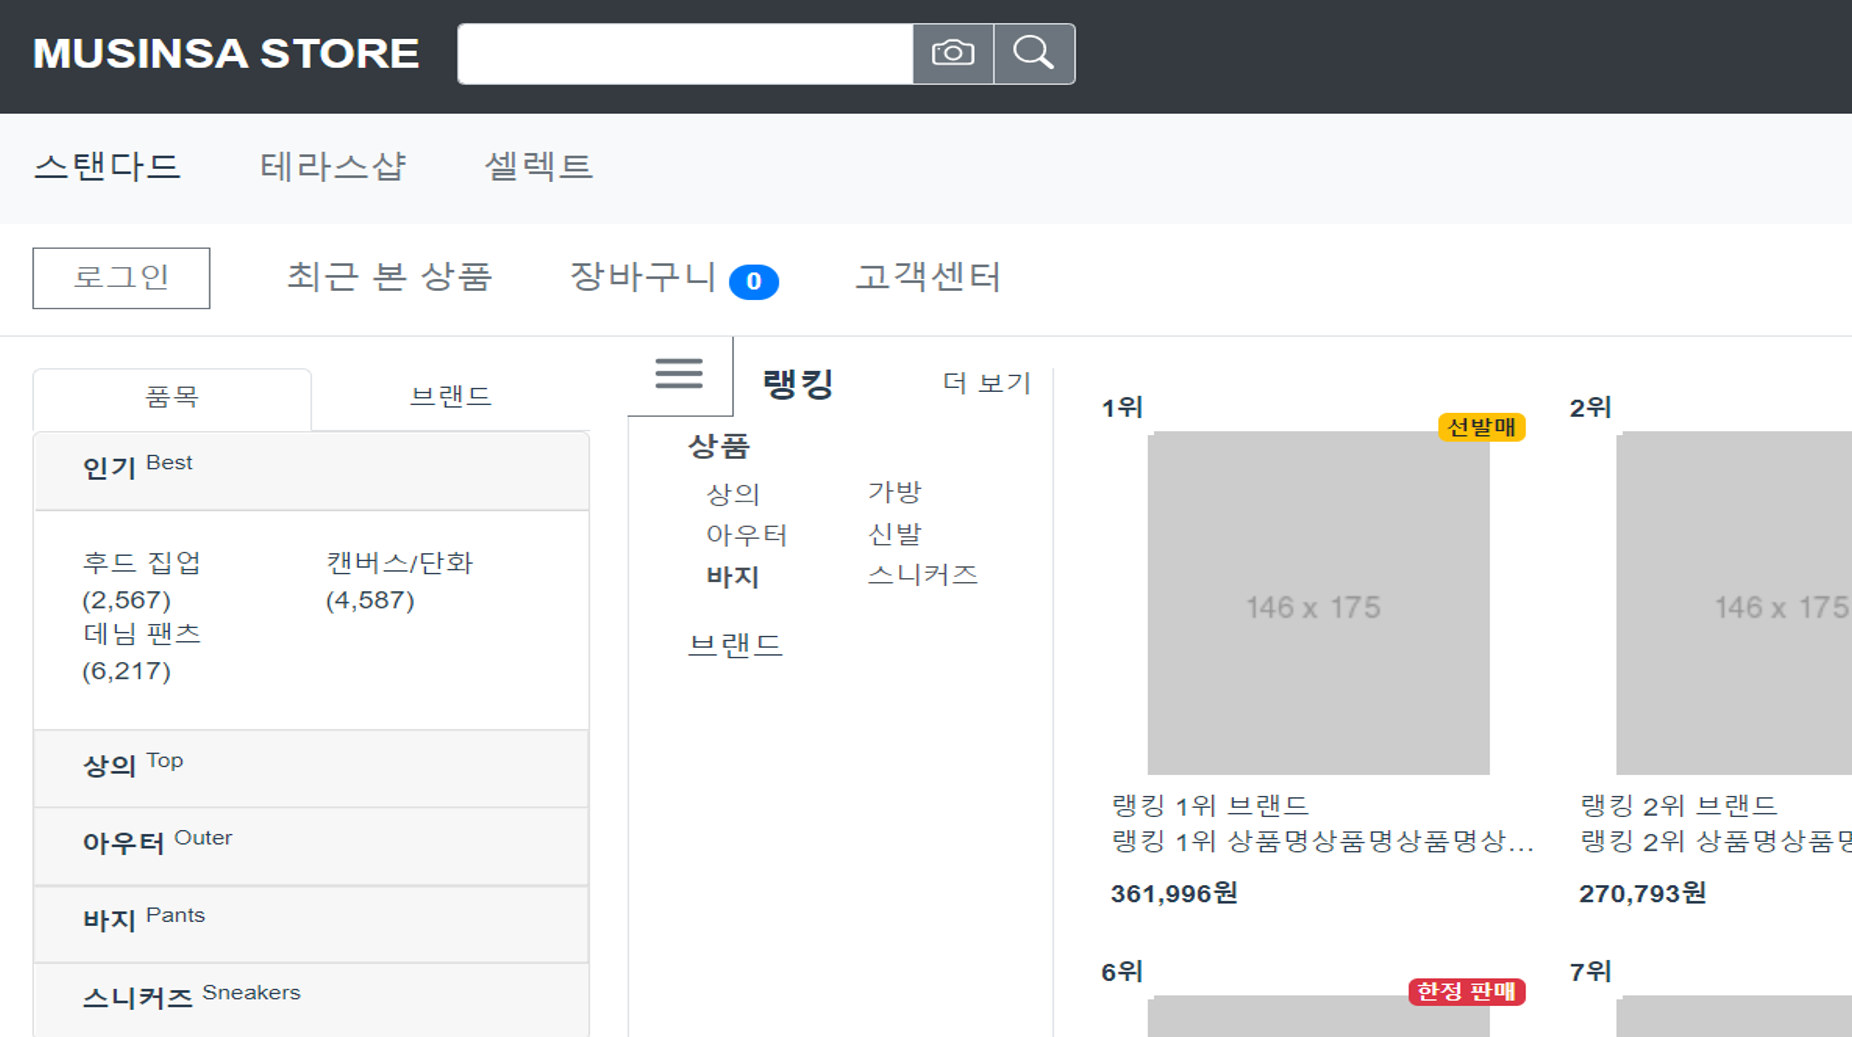Click the 6위 rank label
Viewport: 1852px width, 1037px height.
pyautogui.click(x=1122, y=972)
